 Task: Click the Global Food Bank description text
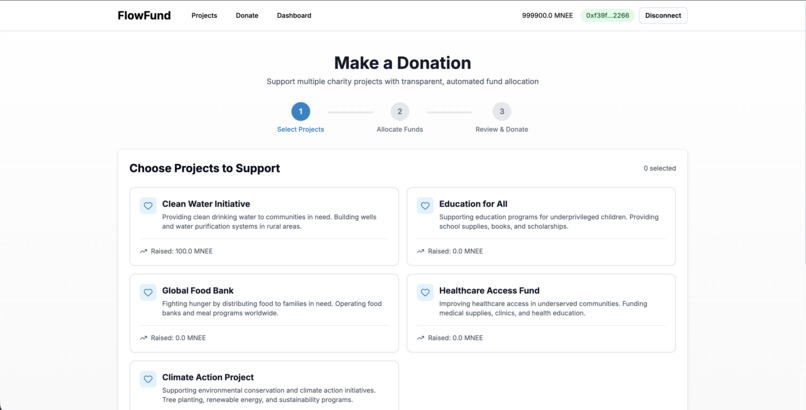click(272, 308)
